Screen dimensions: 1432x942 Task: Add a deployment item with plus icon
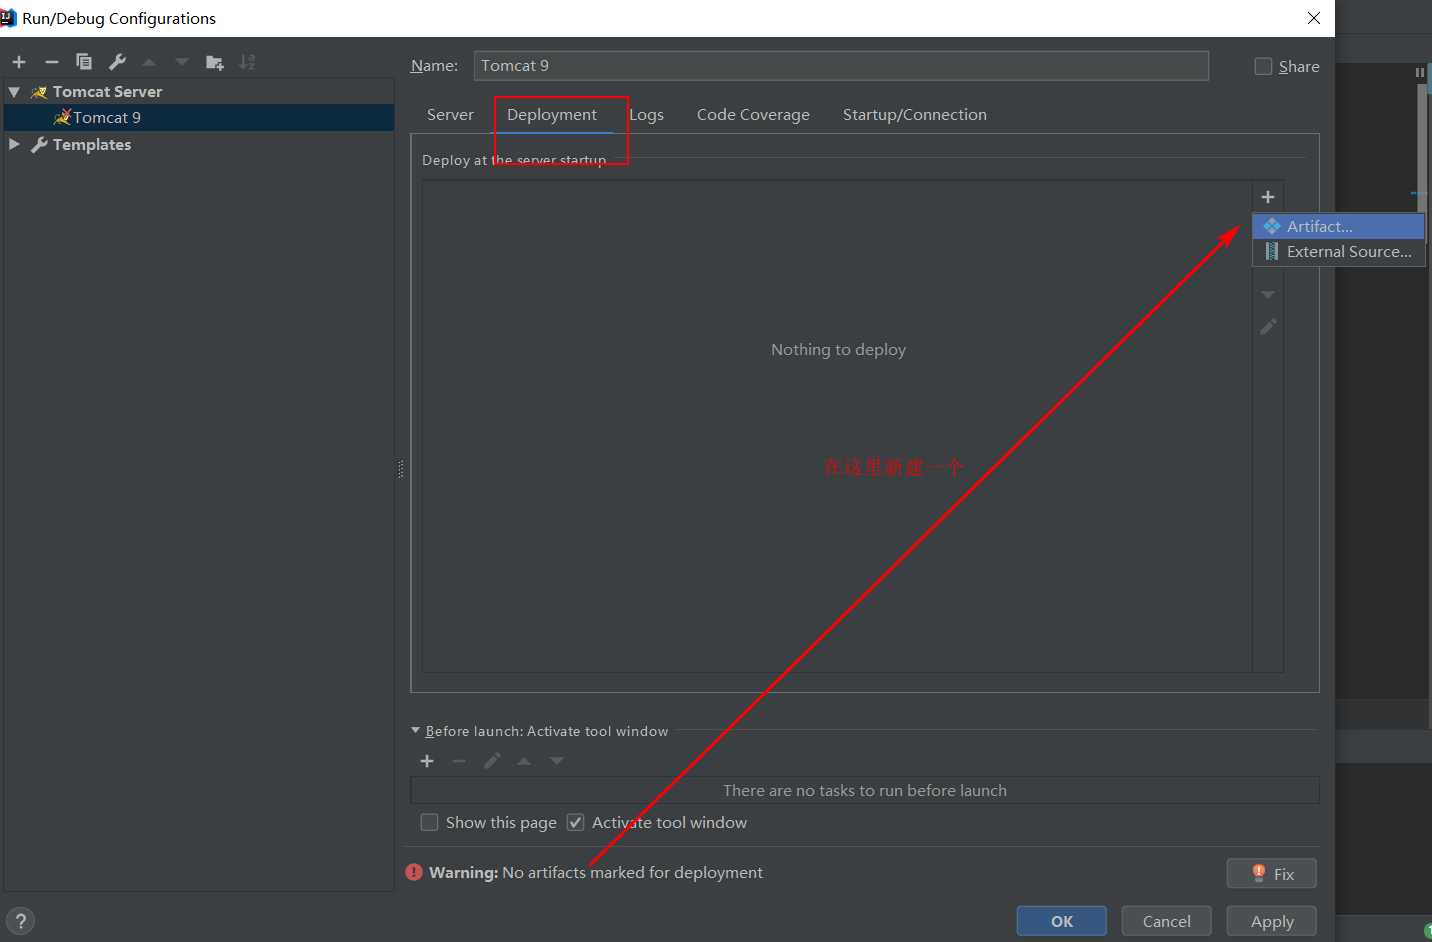coord(1268,197)
